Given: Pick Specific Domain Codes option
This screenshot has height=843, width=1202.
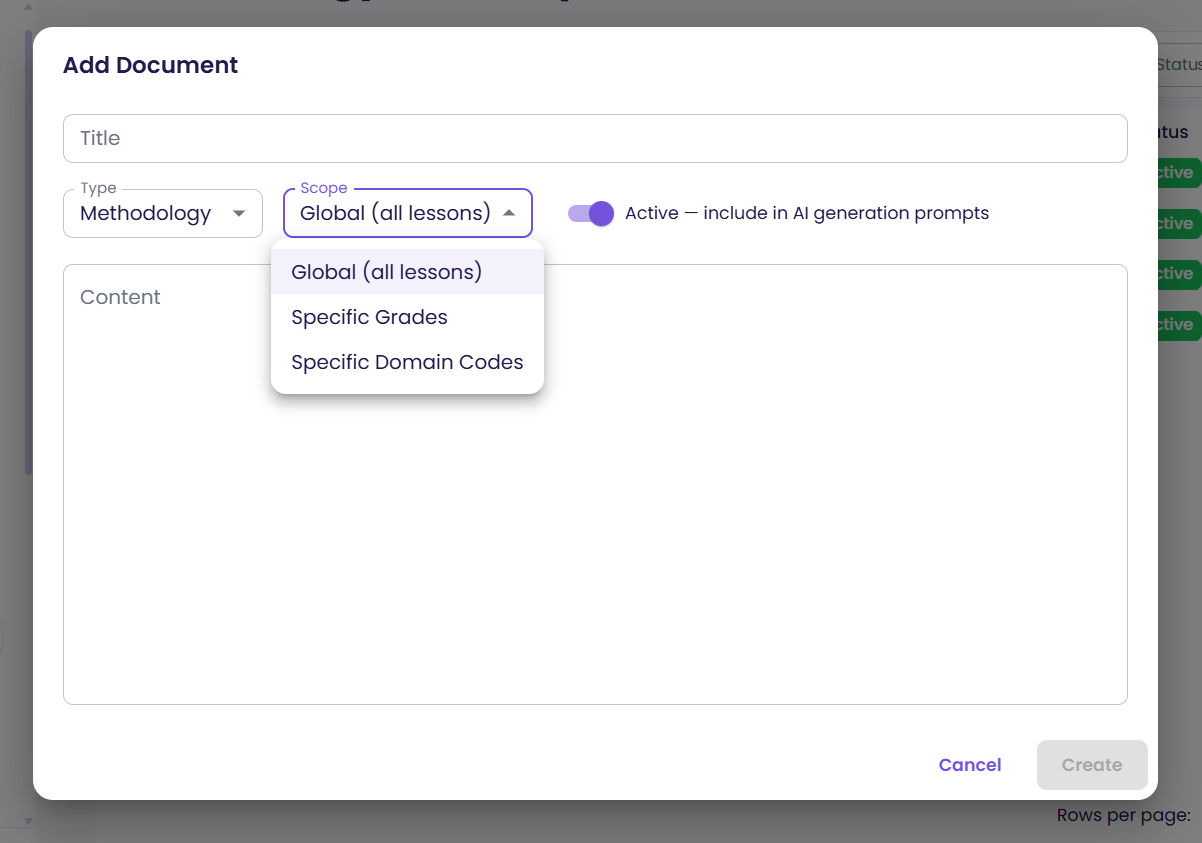Looking at the screenshot, I should (x=407, y=362).
